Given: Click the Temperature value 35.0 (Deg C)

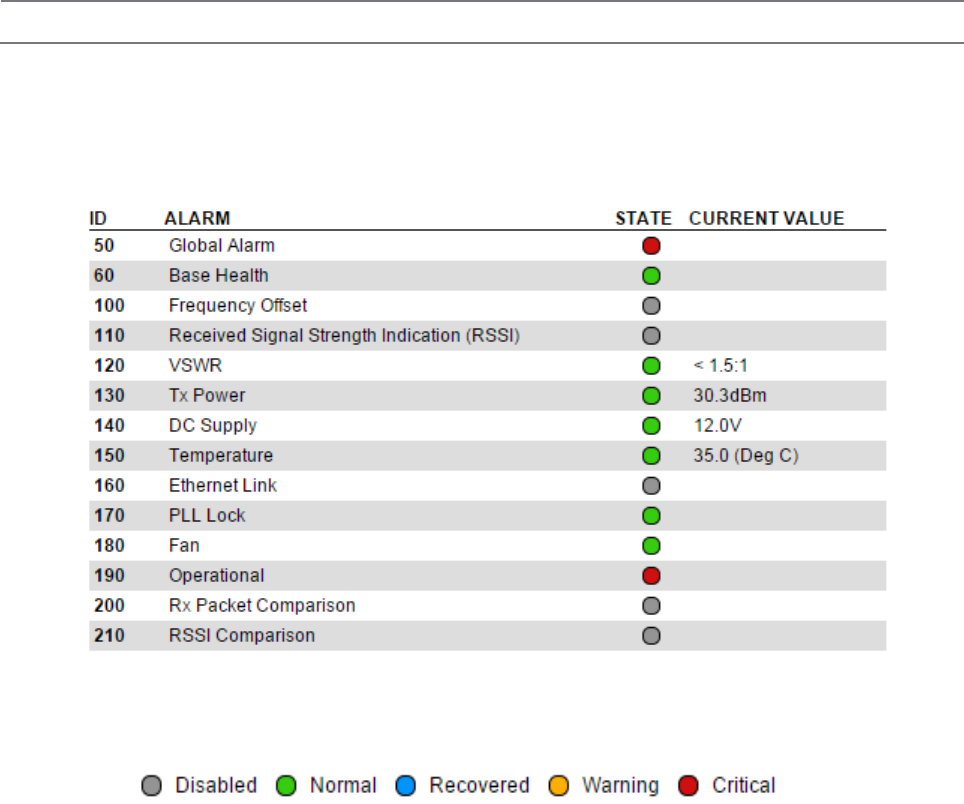Looking at the screenshot, I should [746, 455].
